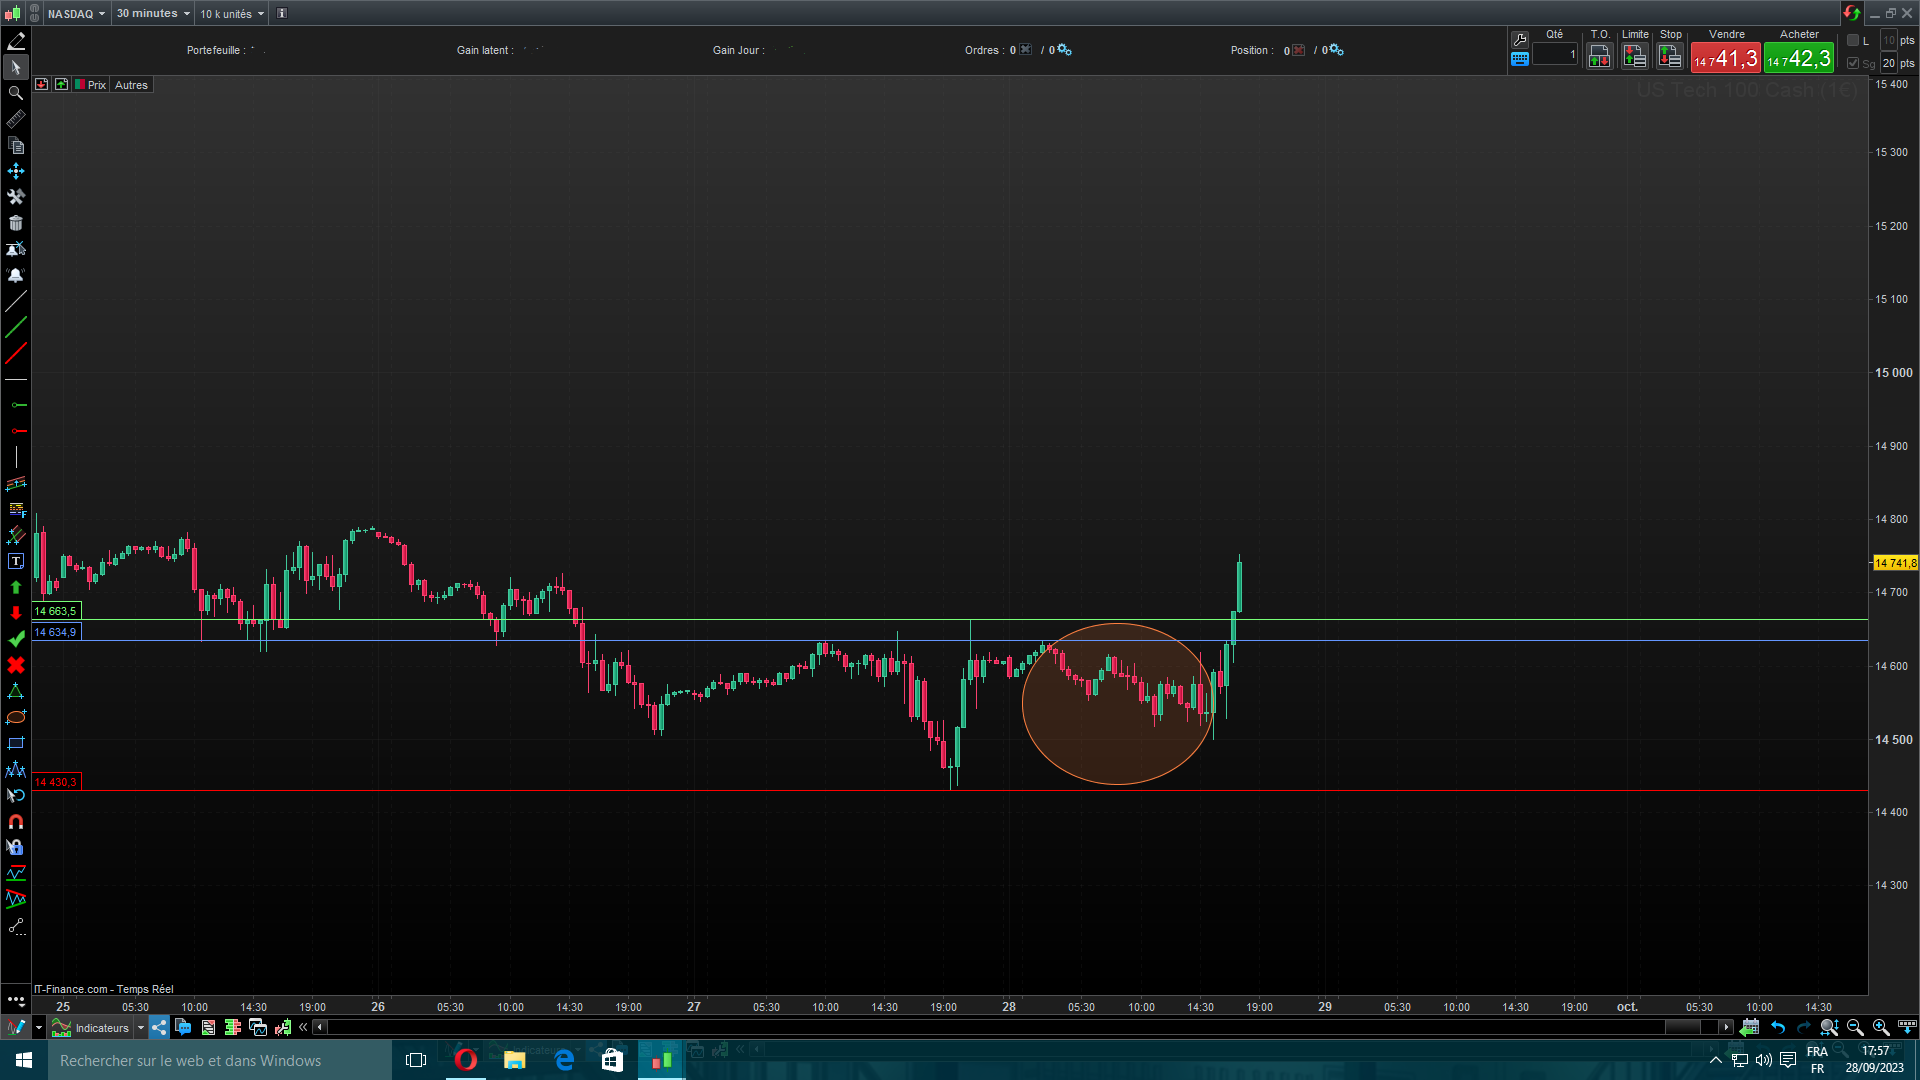Toggle the Sg checkbox
This screenshot has height=1080, width=1920.
(1853, 63)
